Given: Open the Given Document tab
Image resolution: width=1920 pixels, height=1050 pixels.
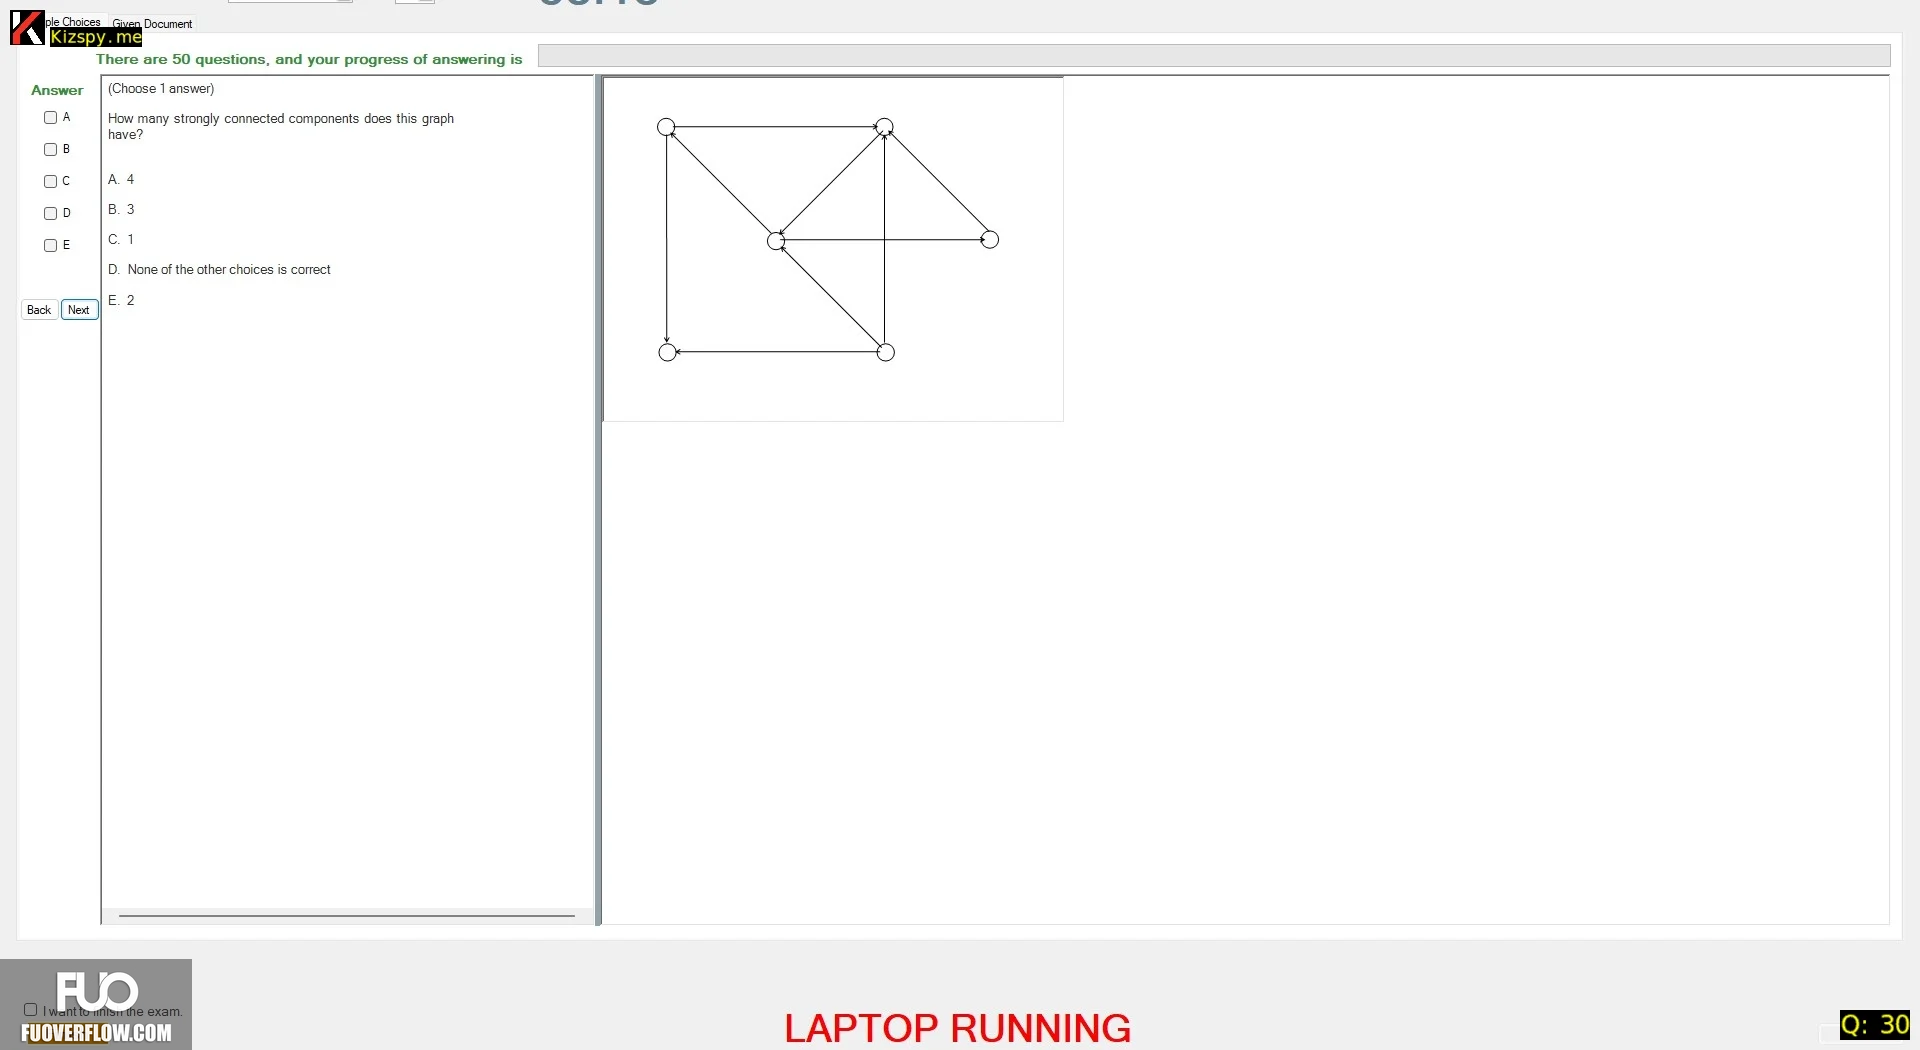Looking at the screenshot, I should pos(152,24).
